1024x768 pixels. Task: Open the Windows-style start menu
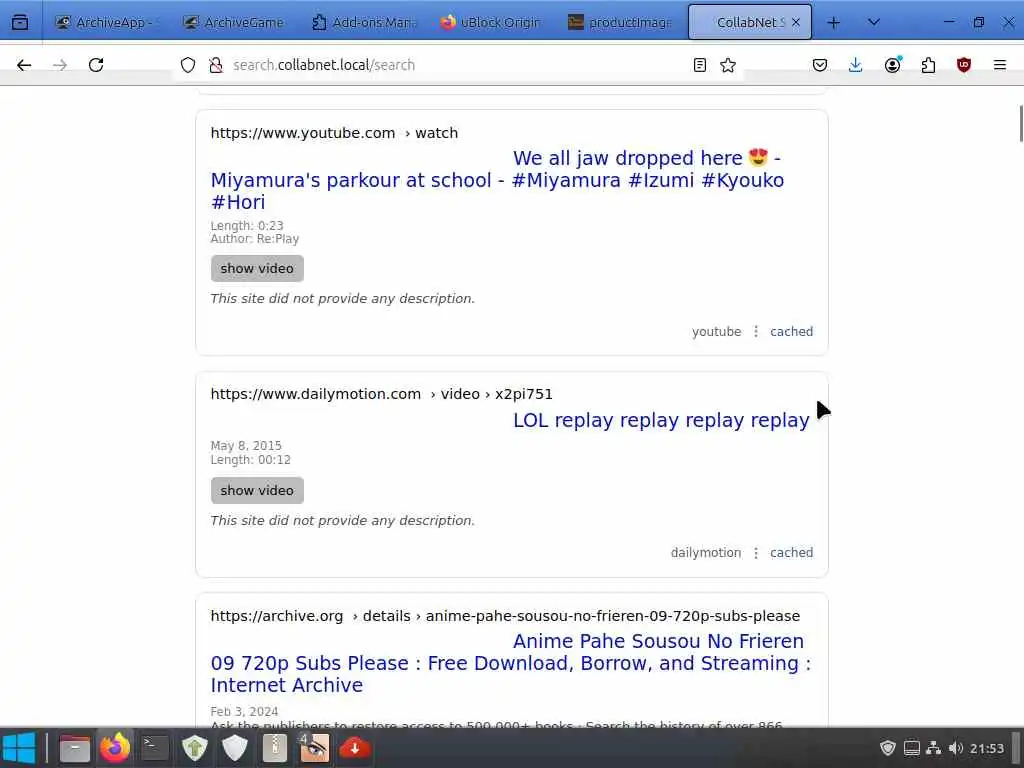tap(19, 748)
